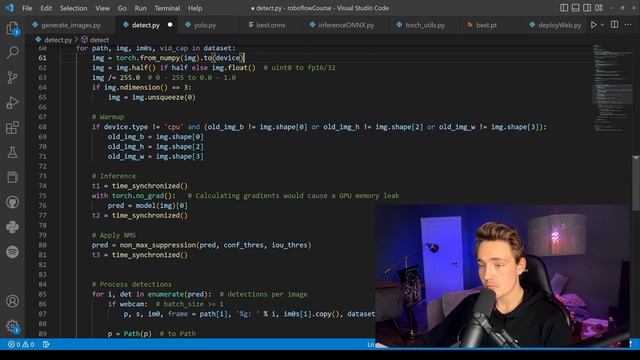Toggle the primary side bar layout icon
Screen dimensions: 640x360
pos(564,8)
